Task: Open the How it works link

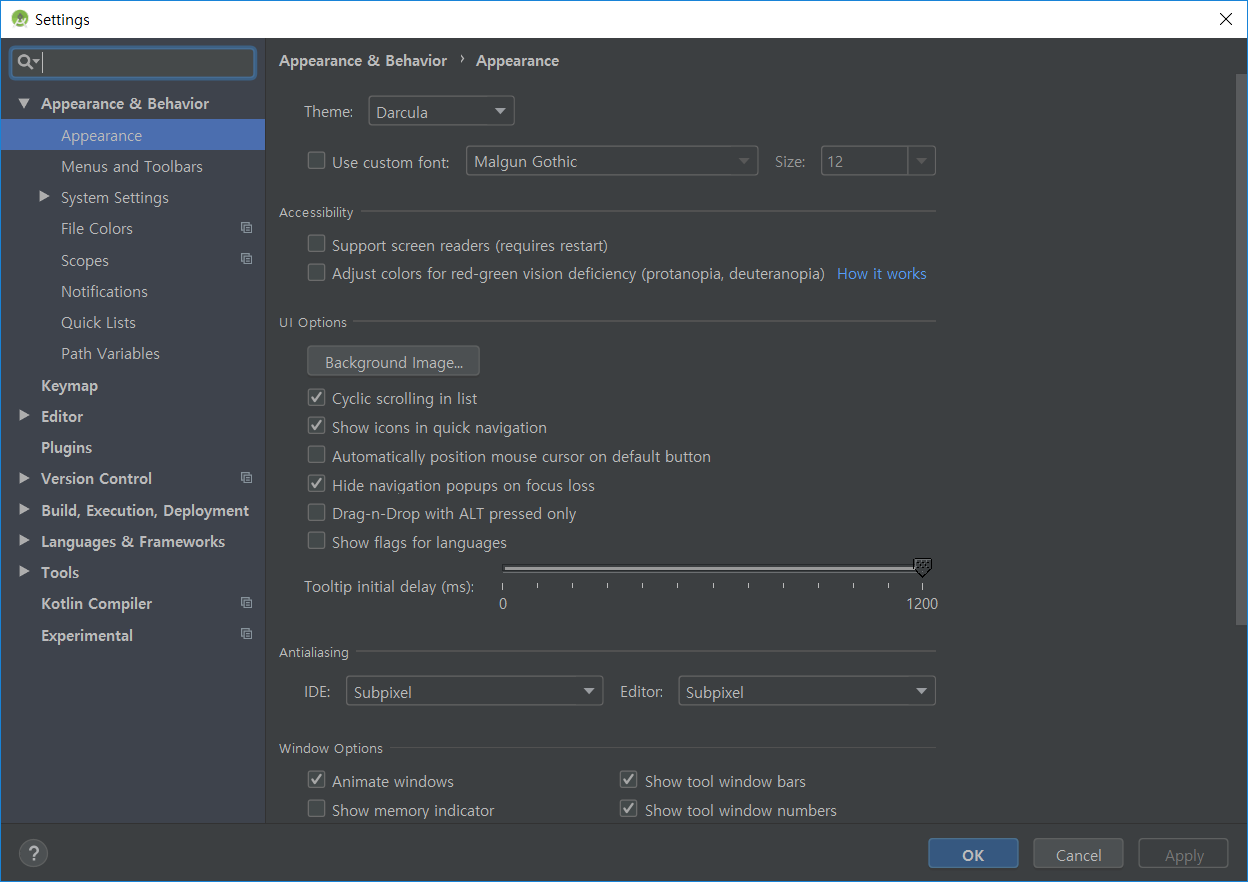Action: click(881, 273)
